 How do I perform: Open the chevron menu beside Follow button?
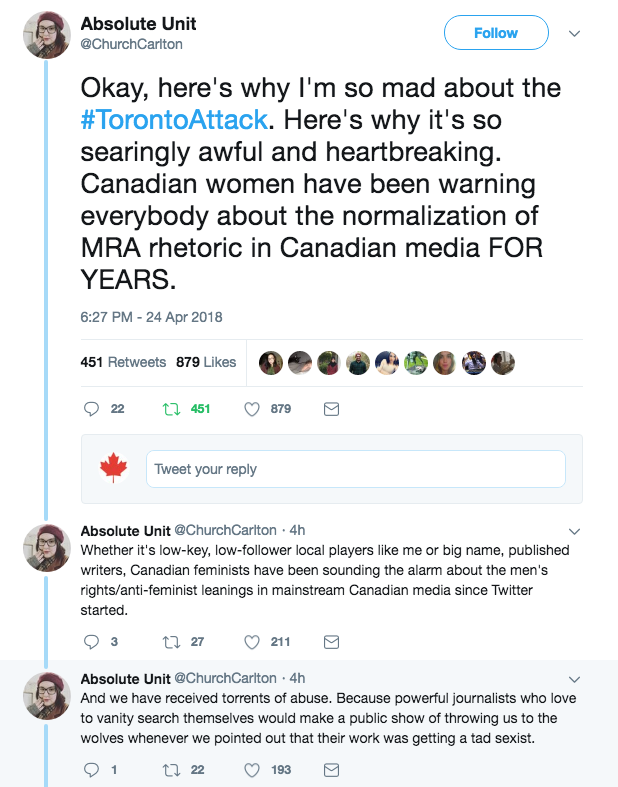pos(575,33)
